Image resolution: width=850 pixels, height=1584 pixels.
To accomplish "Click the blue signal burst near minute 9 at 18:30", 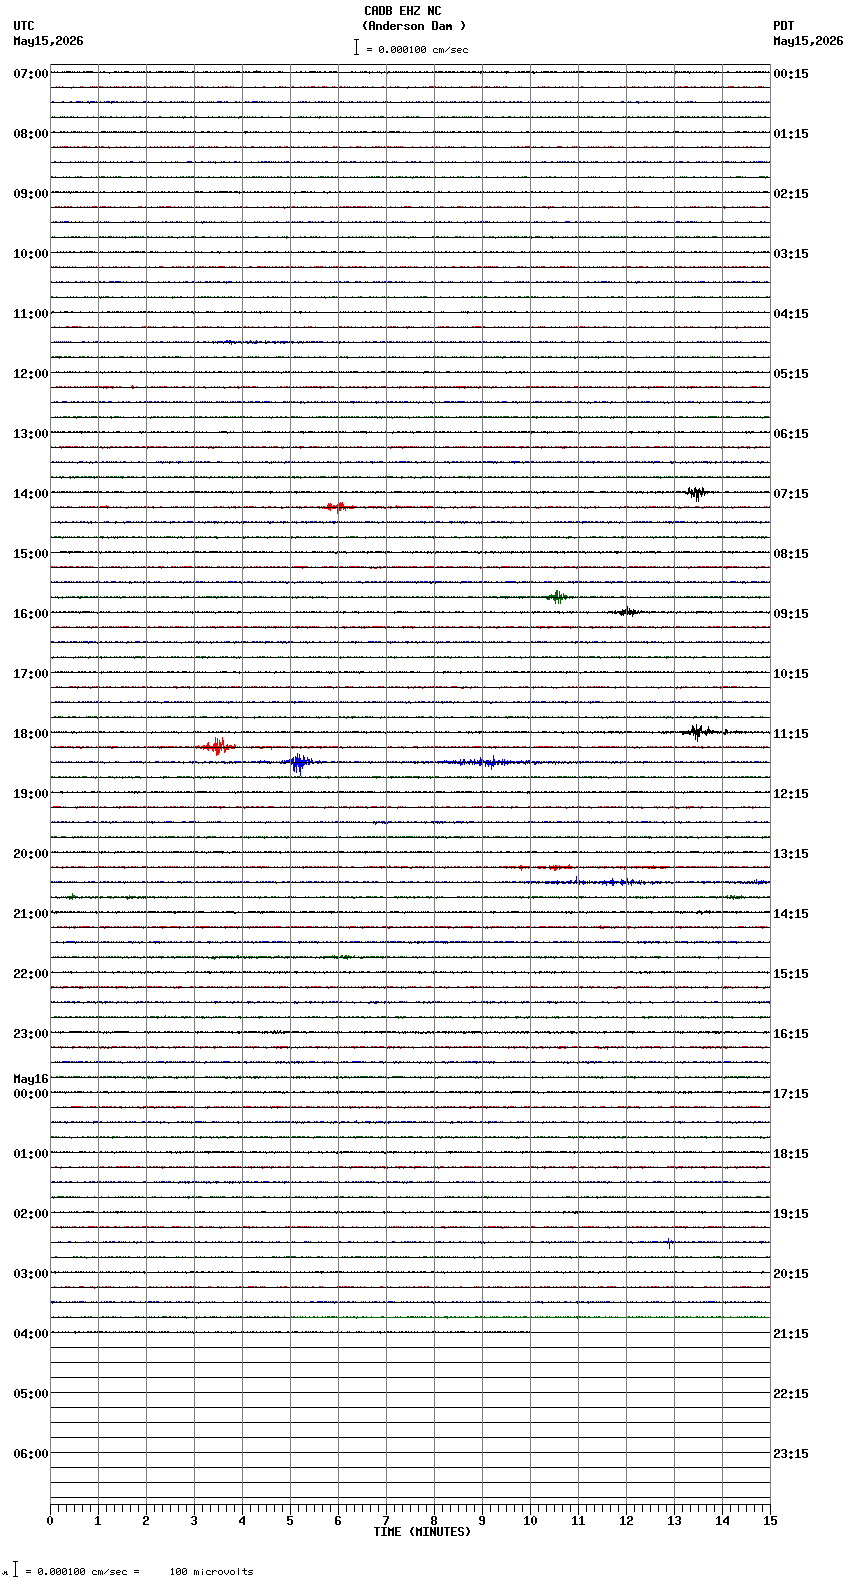I will [x=487, y=762].
